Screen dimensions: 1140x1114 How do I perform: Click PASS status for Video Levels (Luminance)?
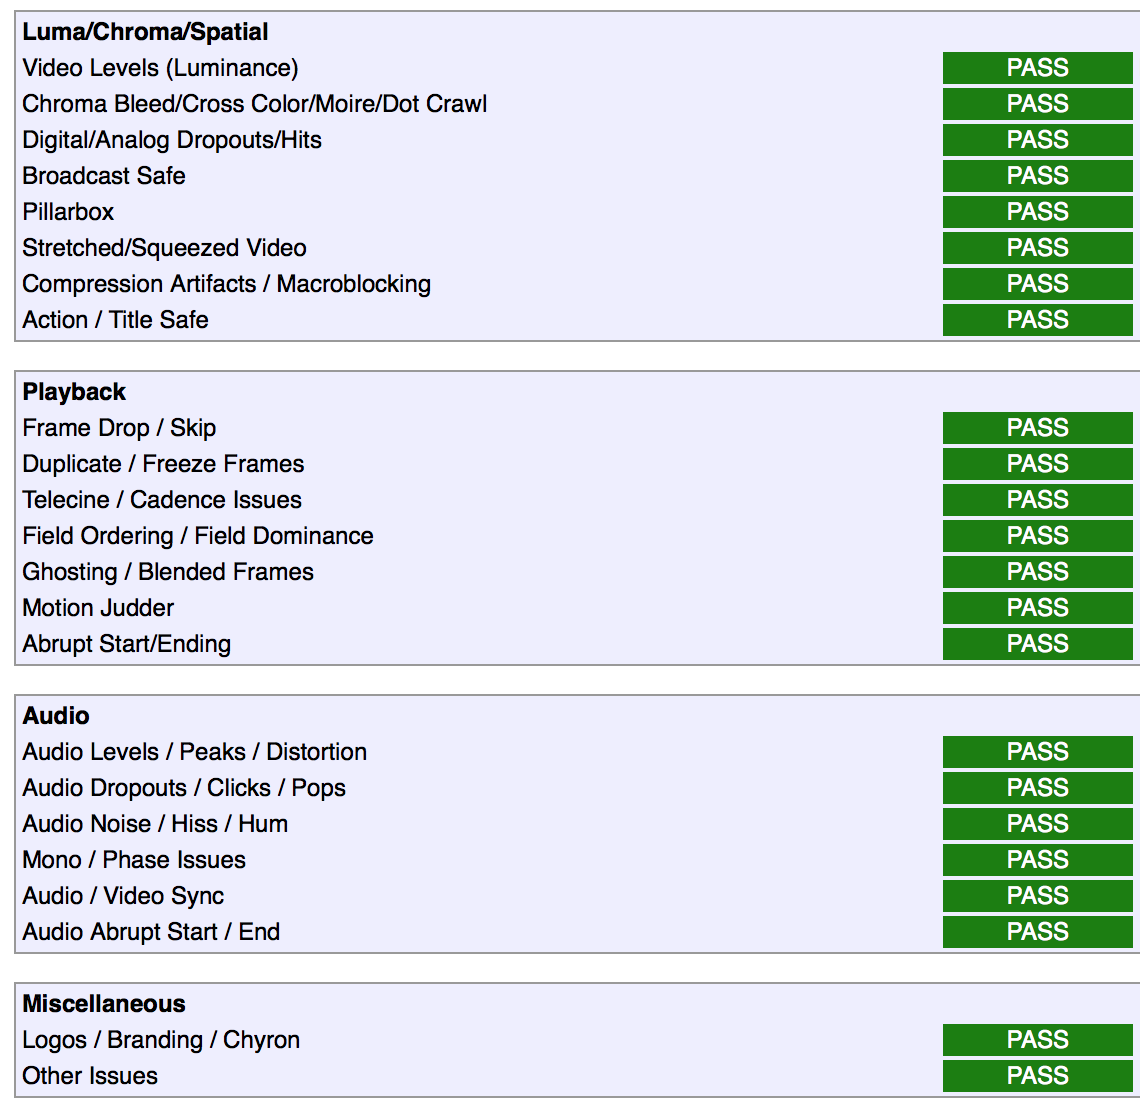point(1037,68)
